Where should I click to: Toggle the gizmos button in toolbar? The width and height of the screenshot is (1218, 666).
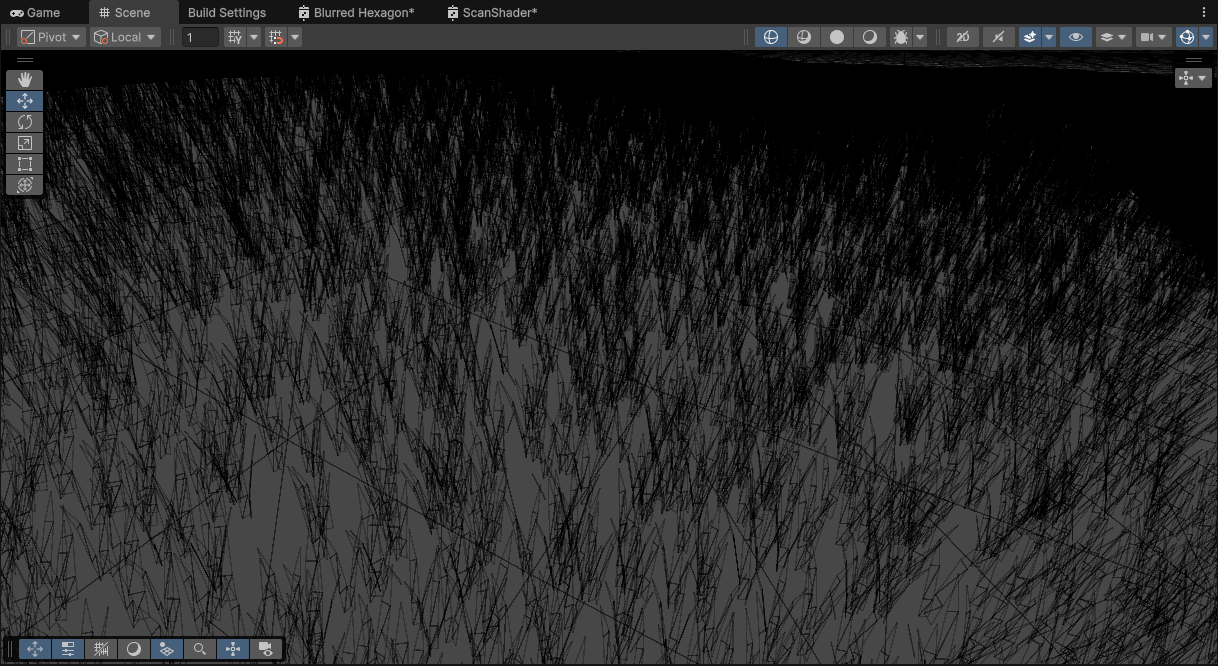point(1187,37)
